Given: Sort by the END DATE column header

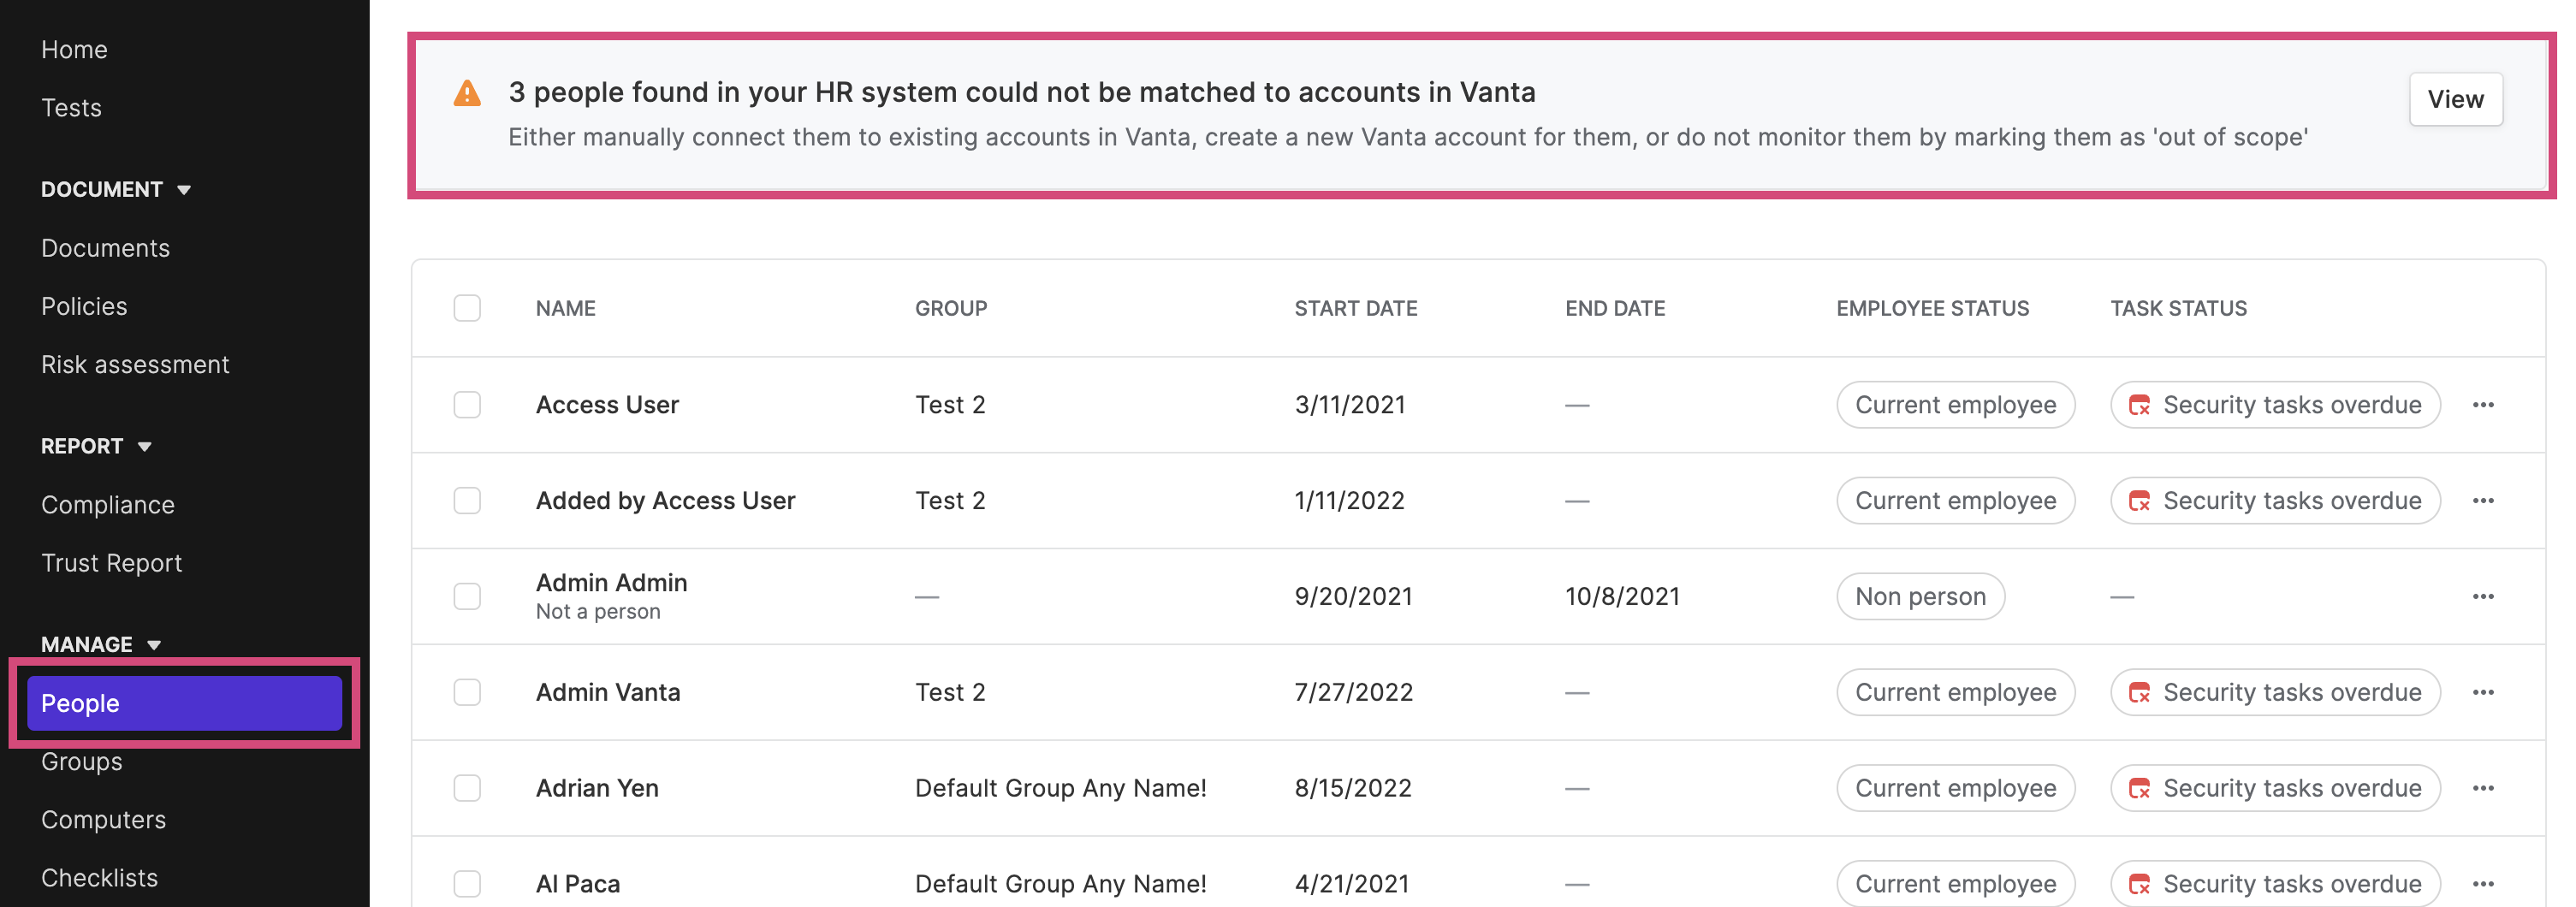Looking at the screenshot, I should [x=1615, y=309].
